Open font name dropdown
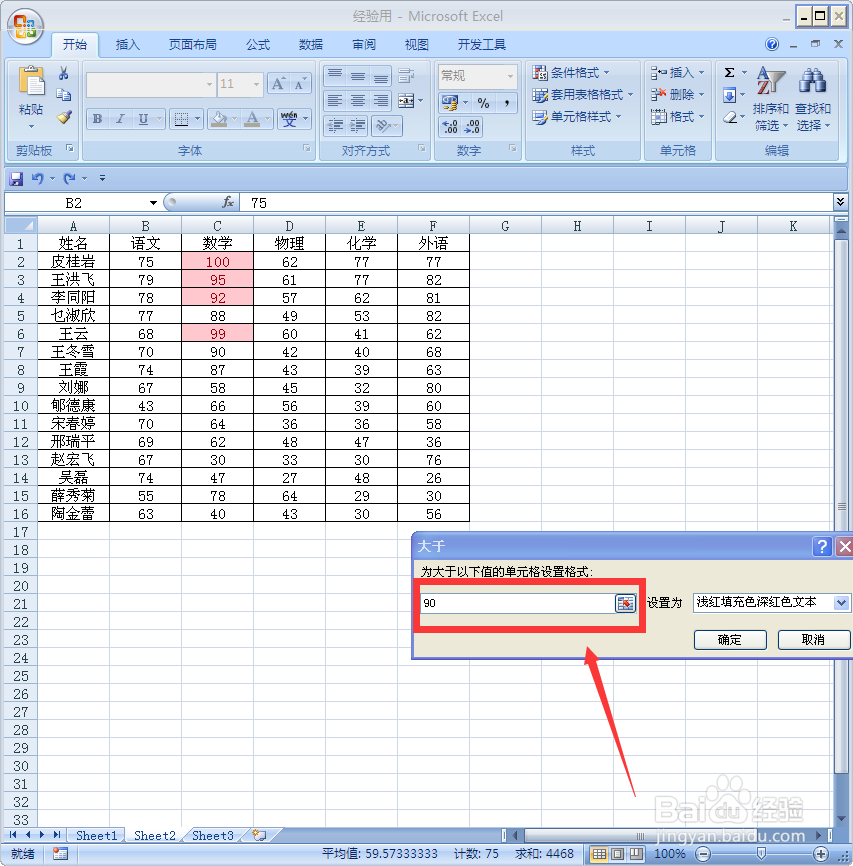This screenshot has width=853, height=866. coord(209,84)
